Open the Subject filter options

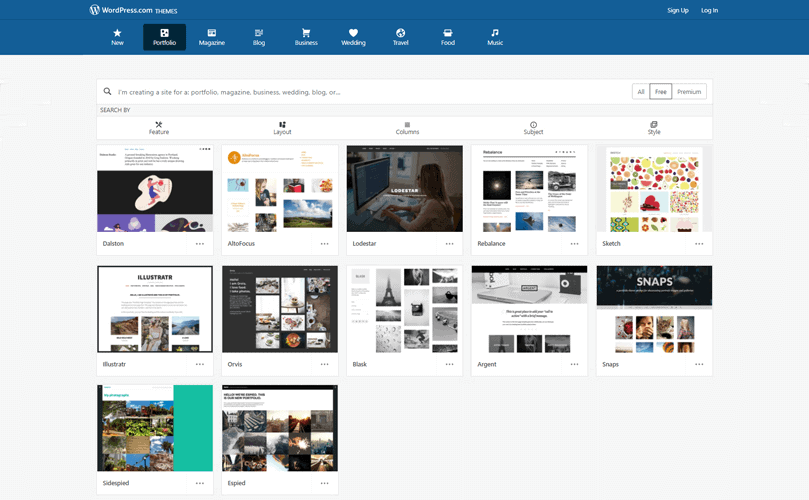click(533, 128)
